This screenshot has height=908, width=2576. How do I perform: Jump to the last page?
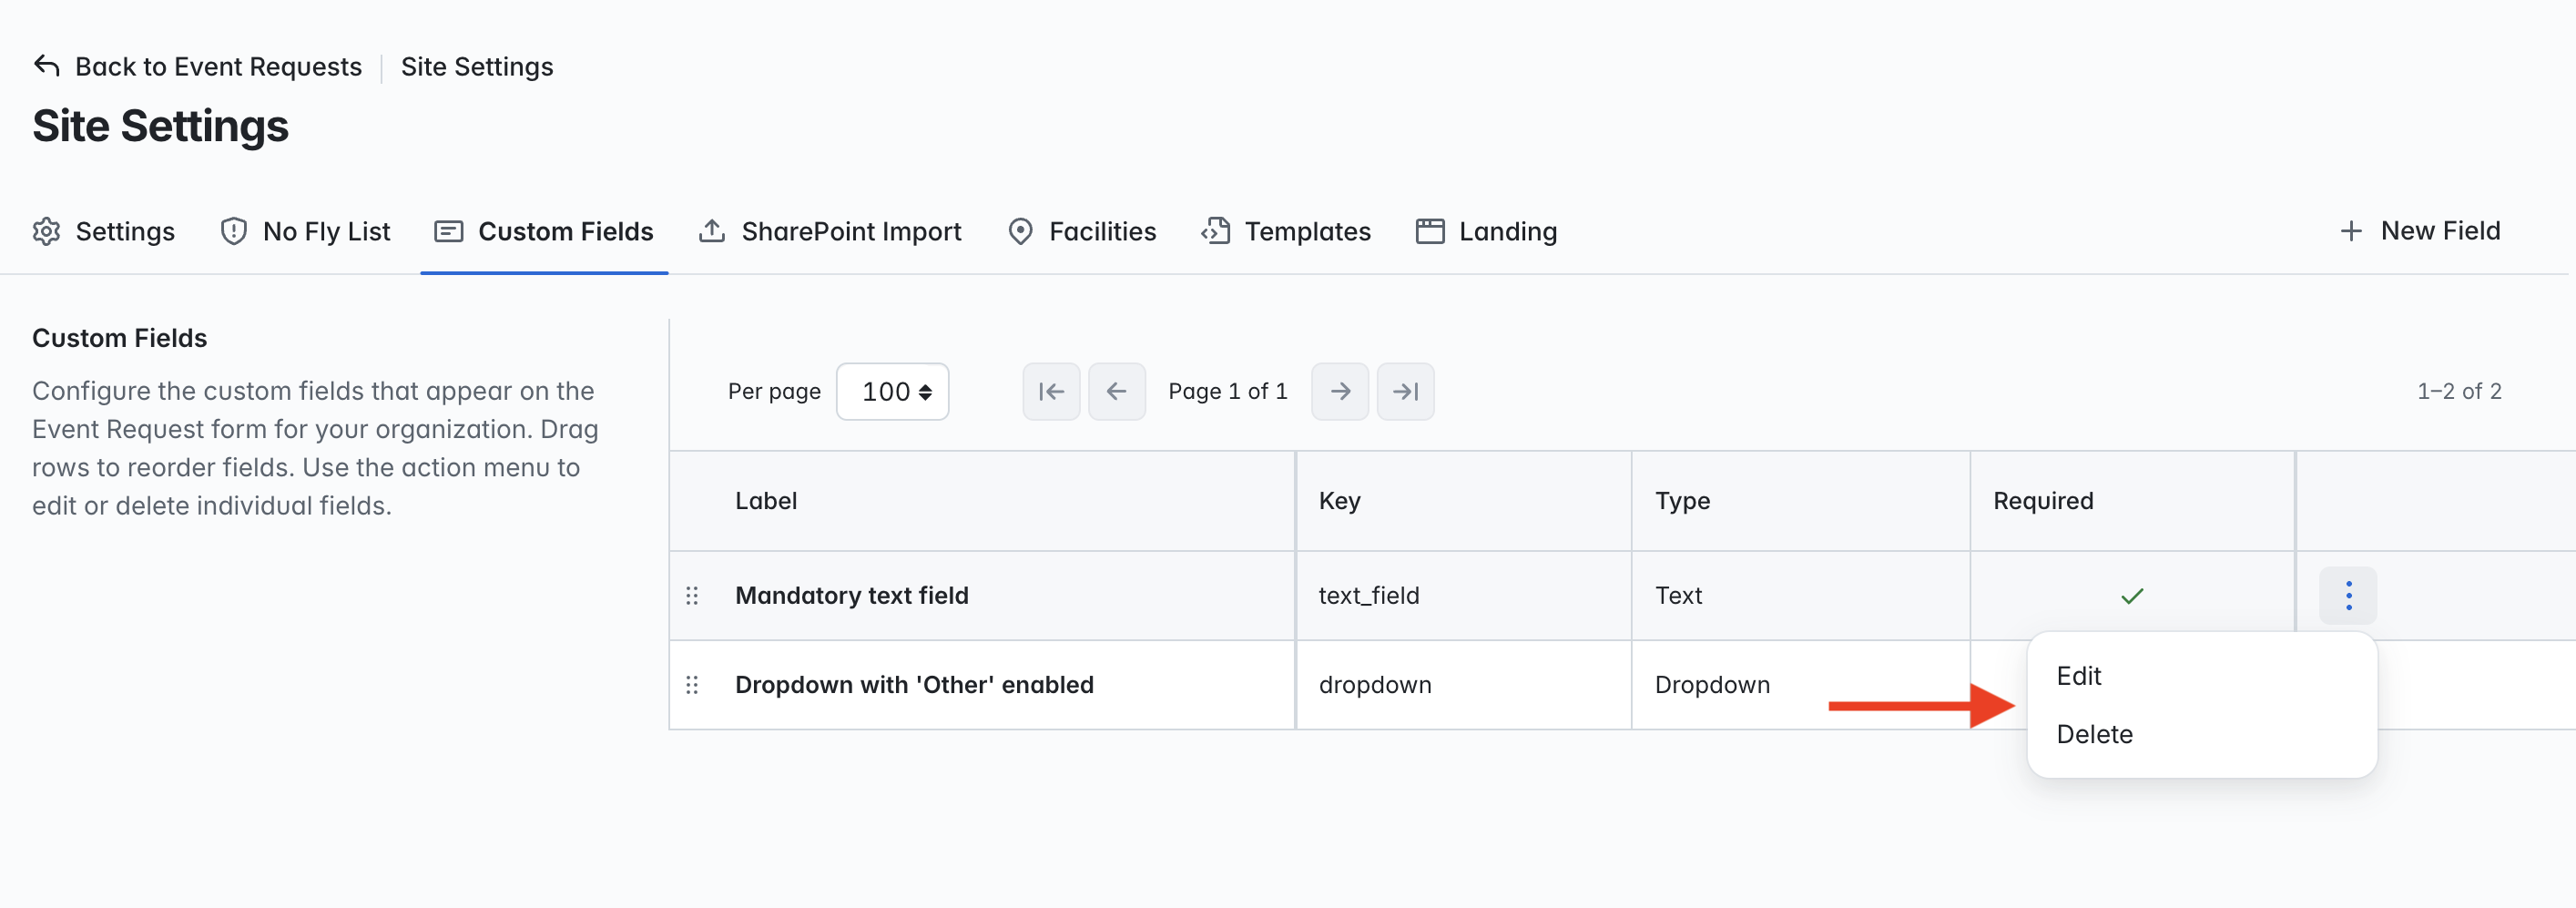pos(1406,391)
